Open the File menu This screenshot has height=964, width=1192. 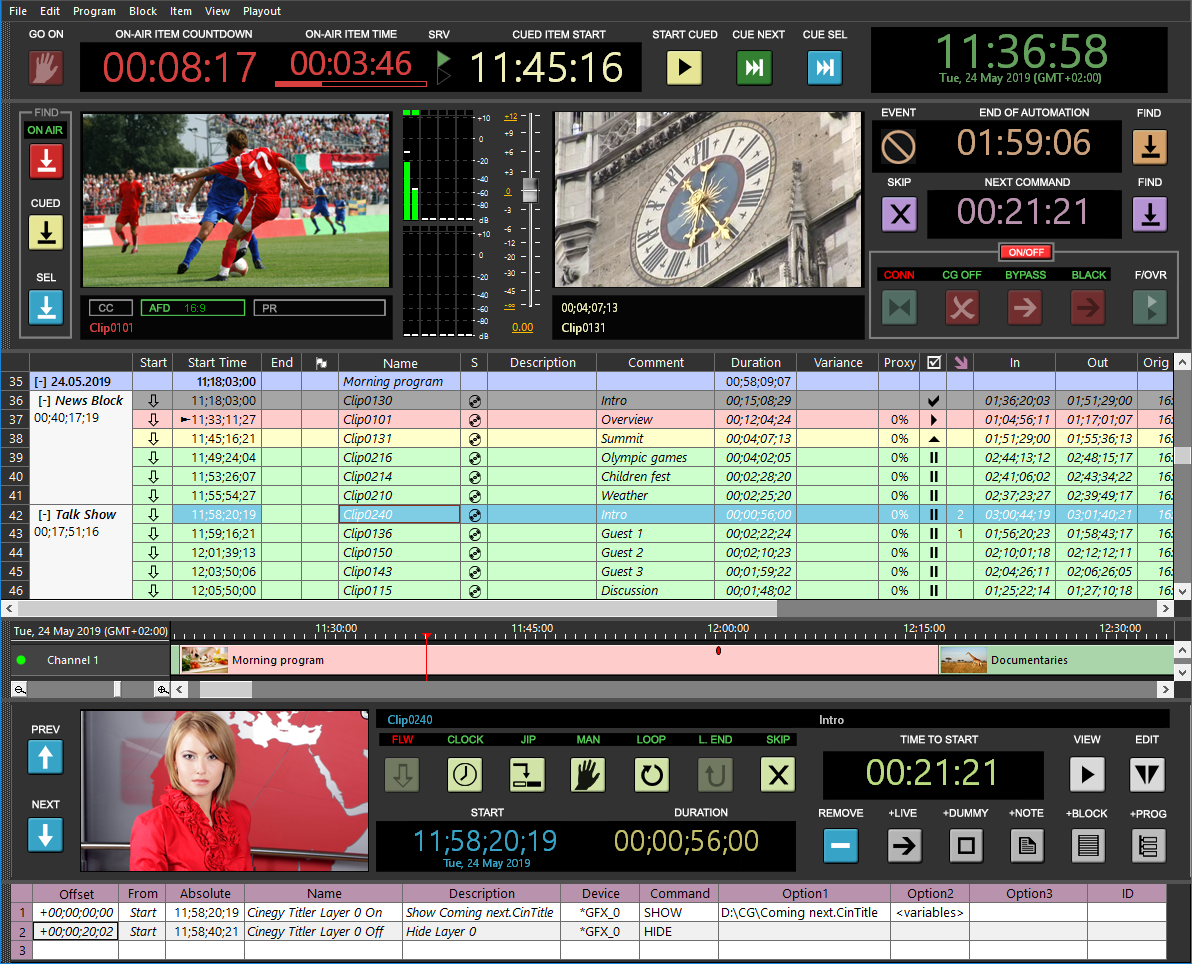[x=17, y=11]
